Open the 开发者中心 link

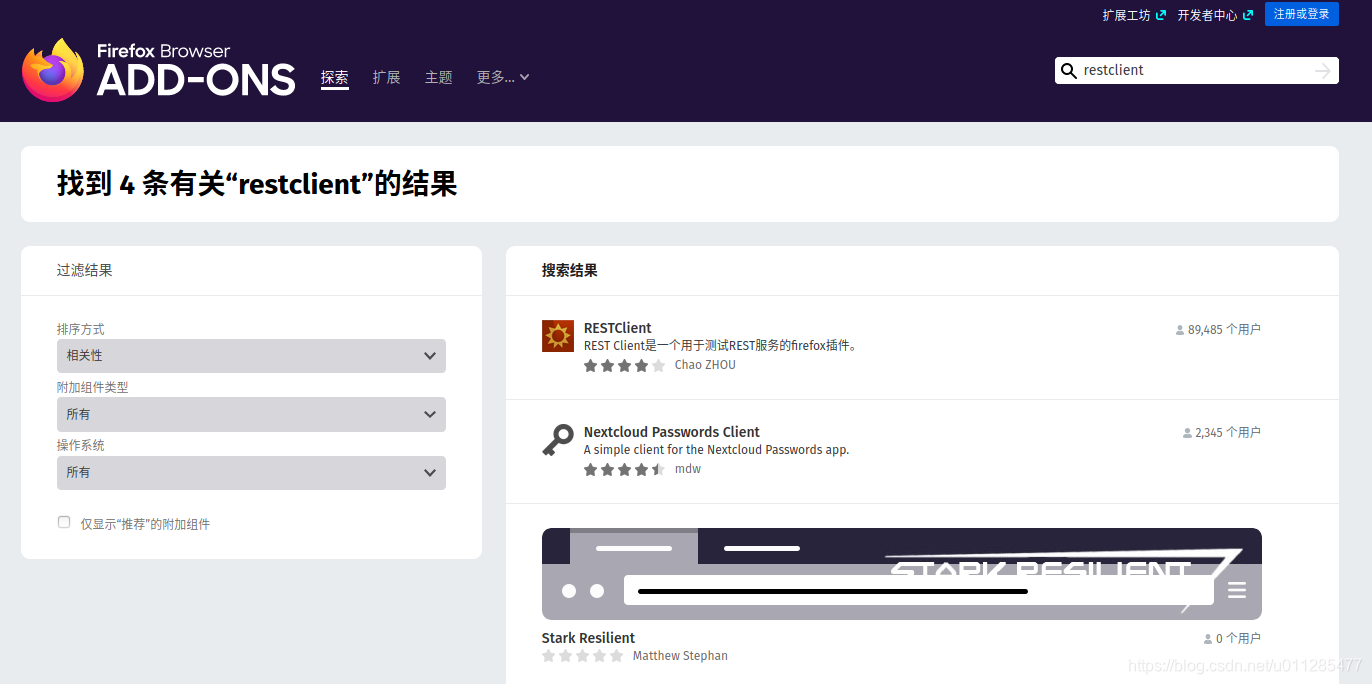click(x=1215, y=15)
